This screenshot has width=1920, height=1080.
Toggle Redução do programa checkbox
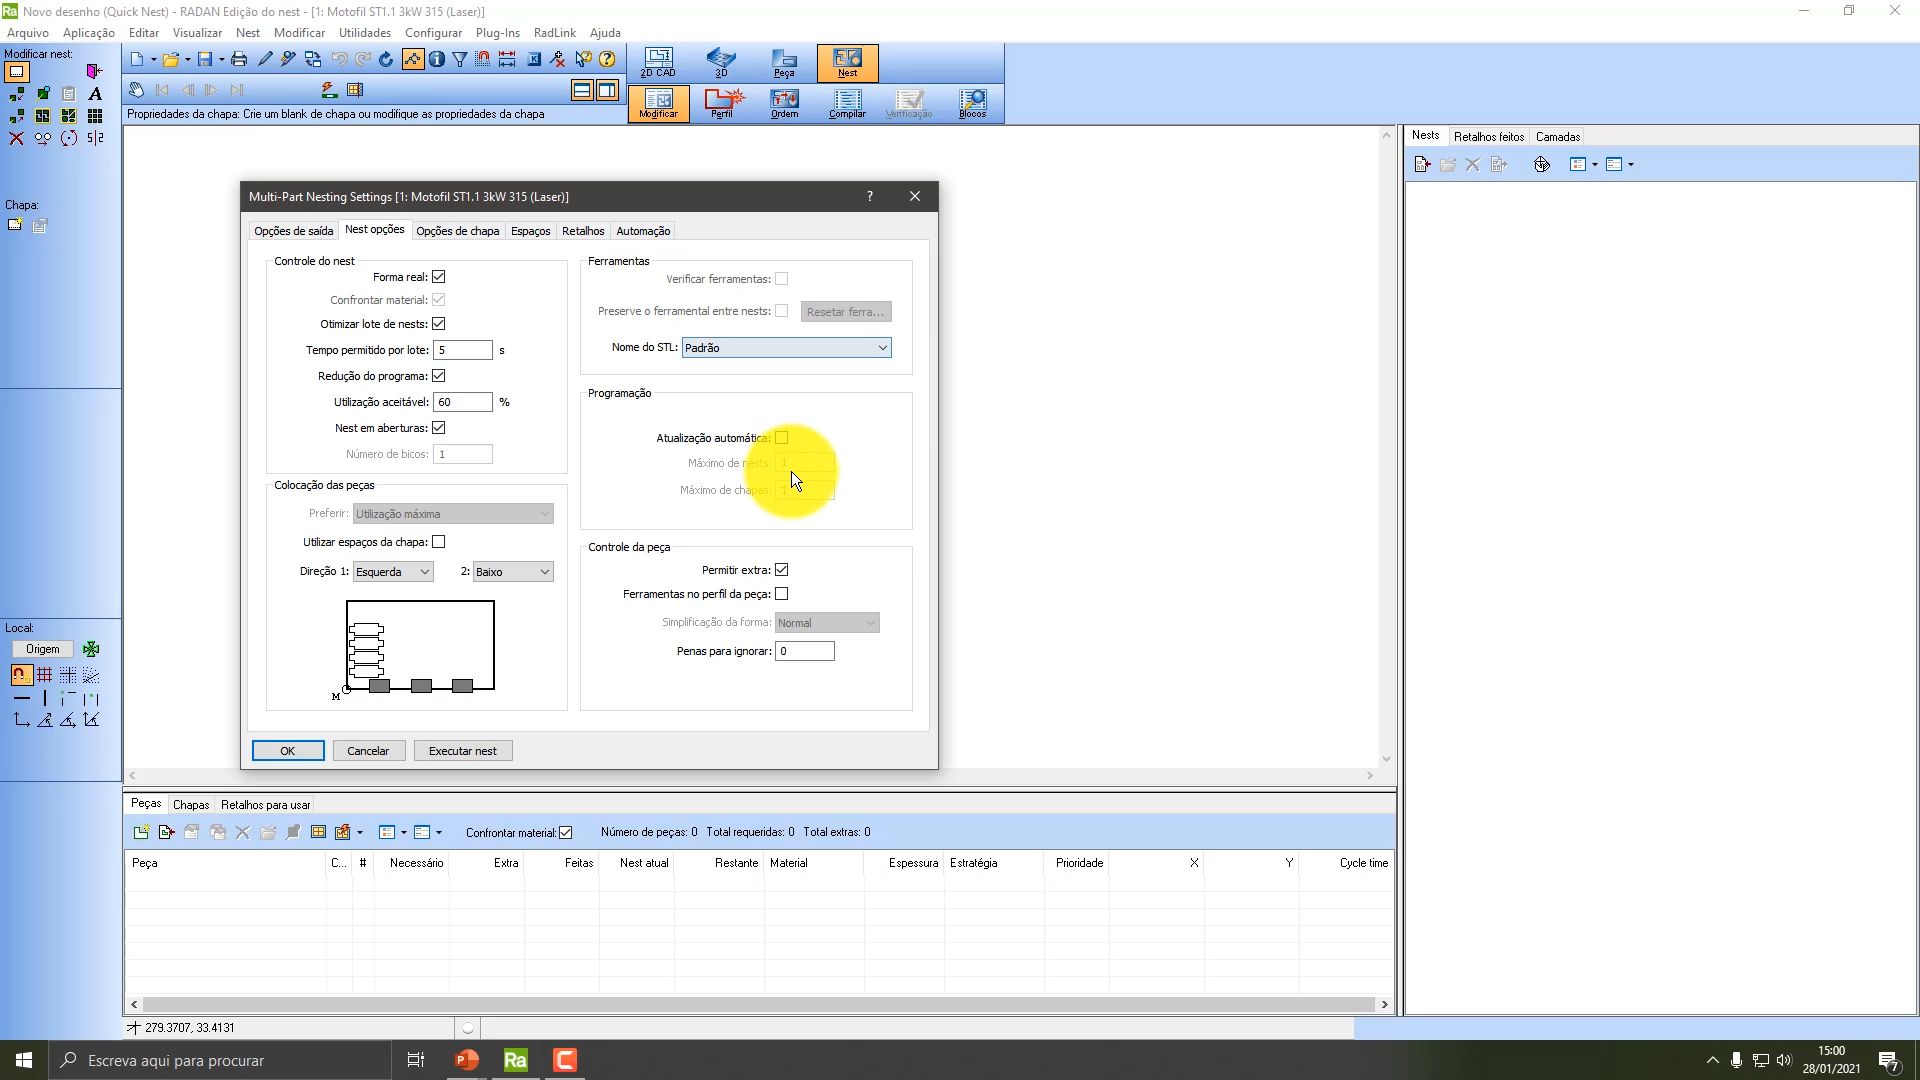coord(438,376)
